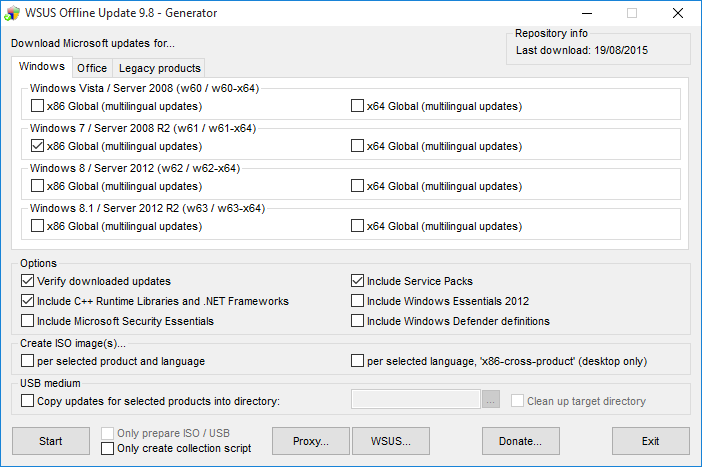Open the Legacy products tab
Viewport: 702px width, 467px height.
[159, 68]
